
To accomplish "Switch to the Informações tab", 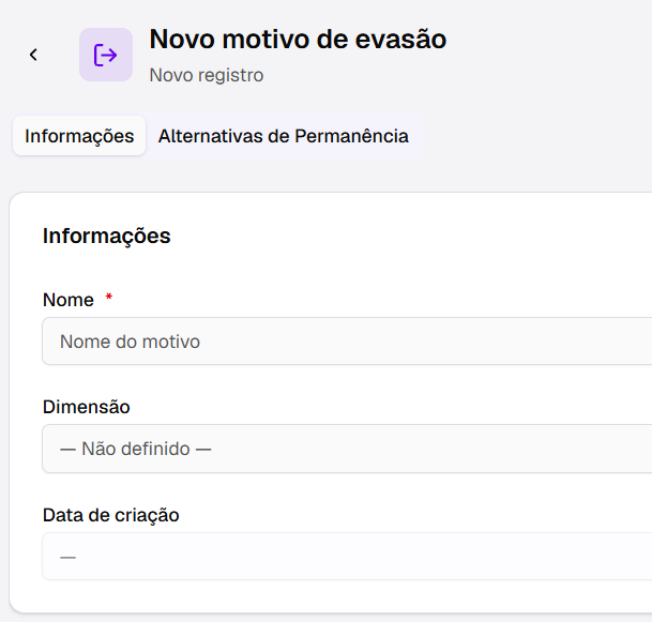I will [79, 136].
